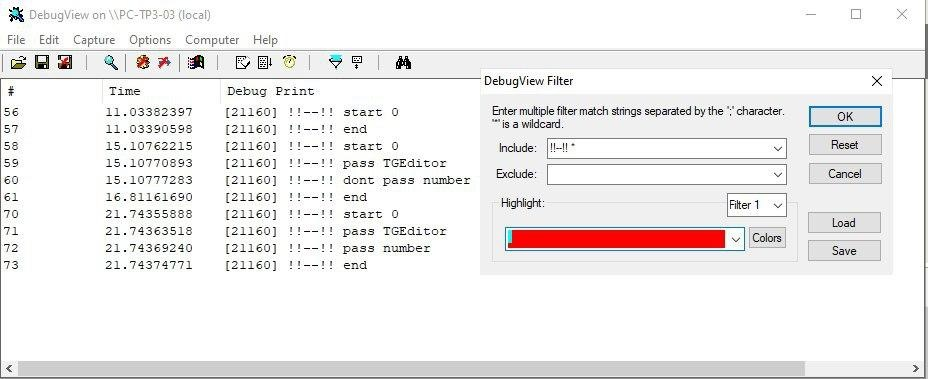Click the Reset button in filter dialog
Viewport: 928px width, 379px height.
click(845, 144)
